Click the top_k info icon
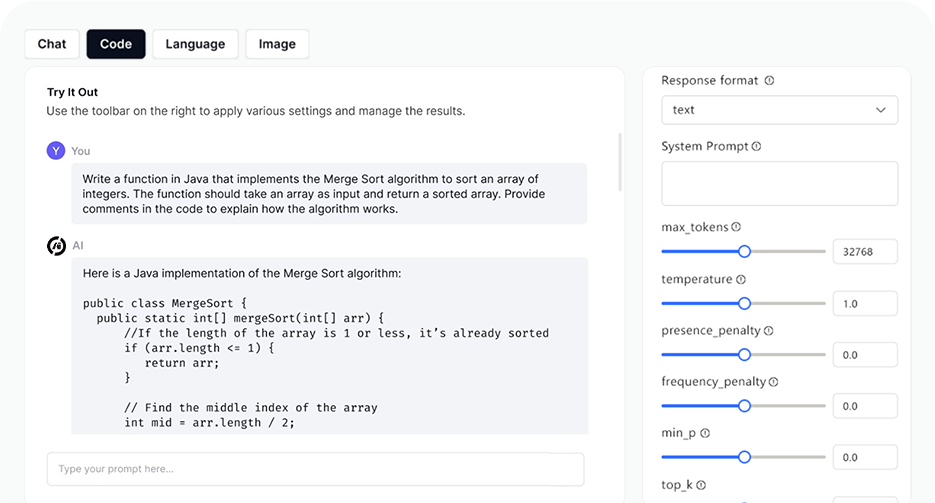The width and height of the screenshot is (935, 503). 700,485
